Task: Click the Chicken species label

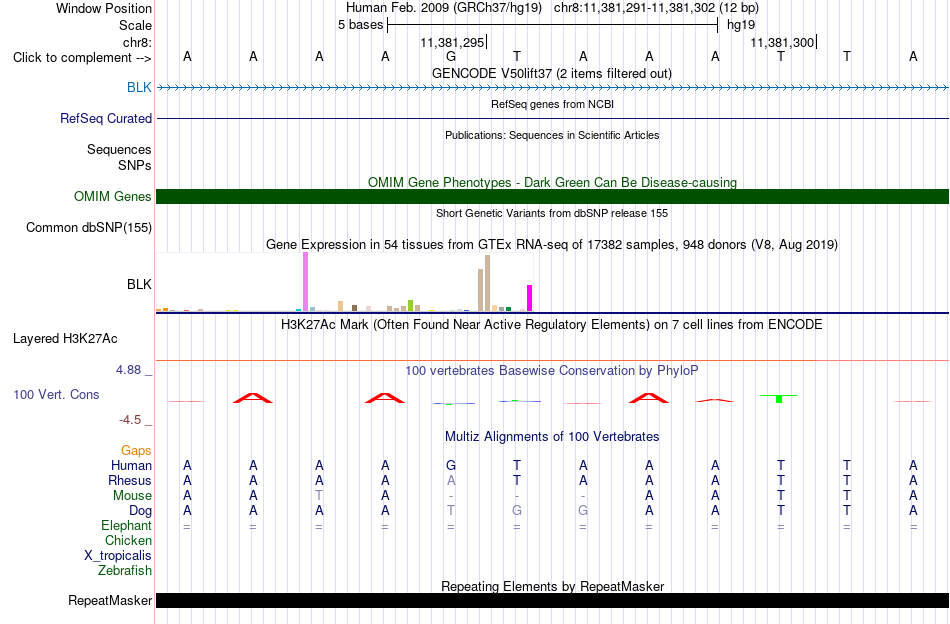Action: (x=128, y=540)
